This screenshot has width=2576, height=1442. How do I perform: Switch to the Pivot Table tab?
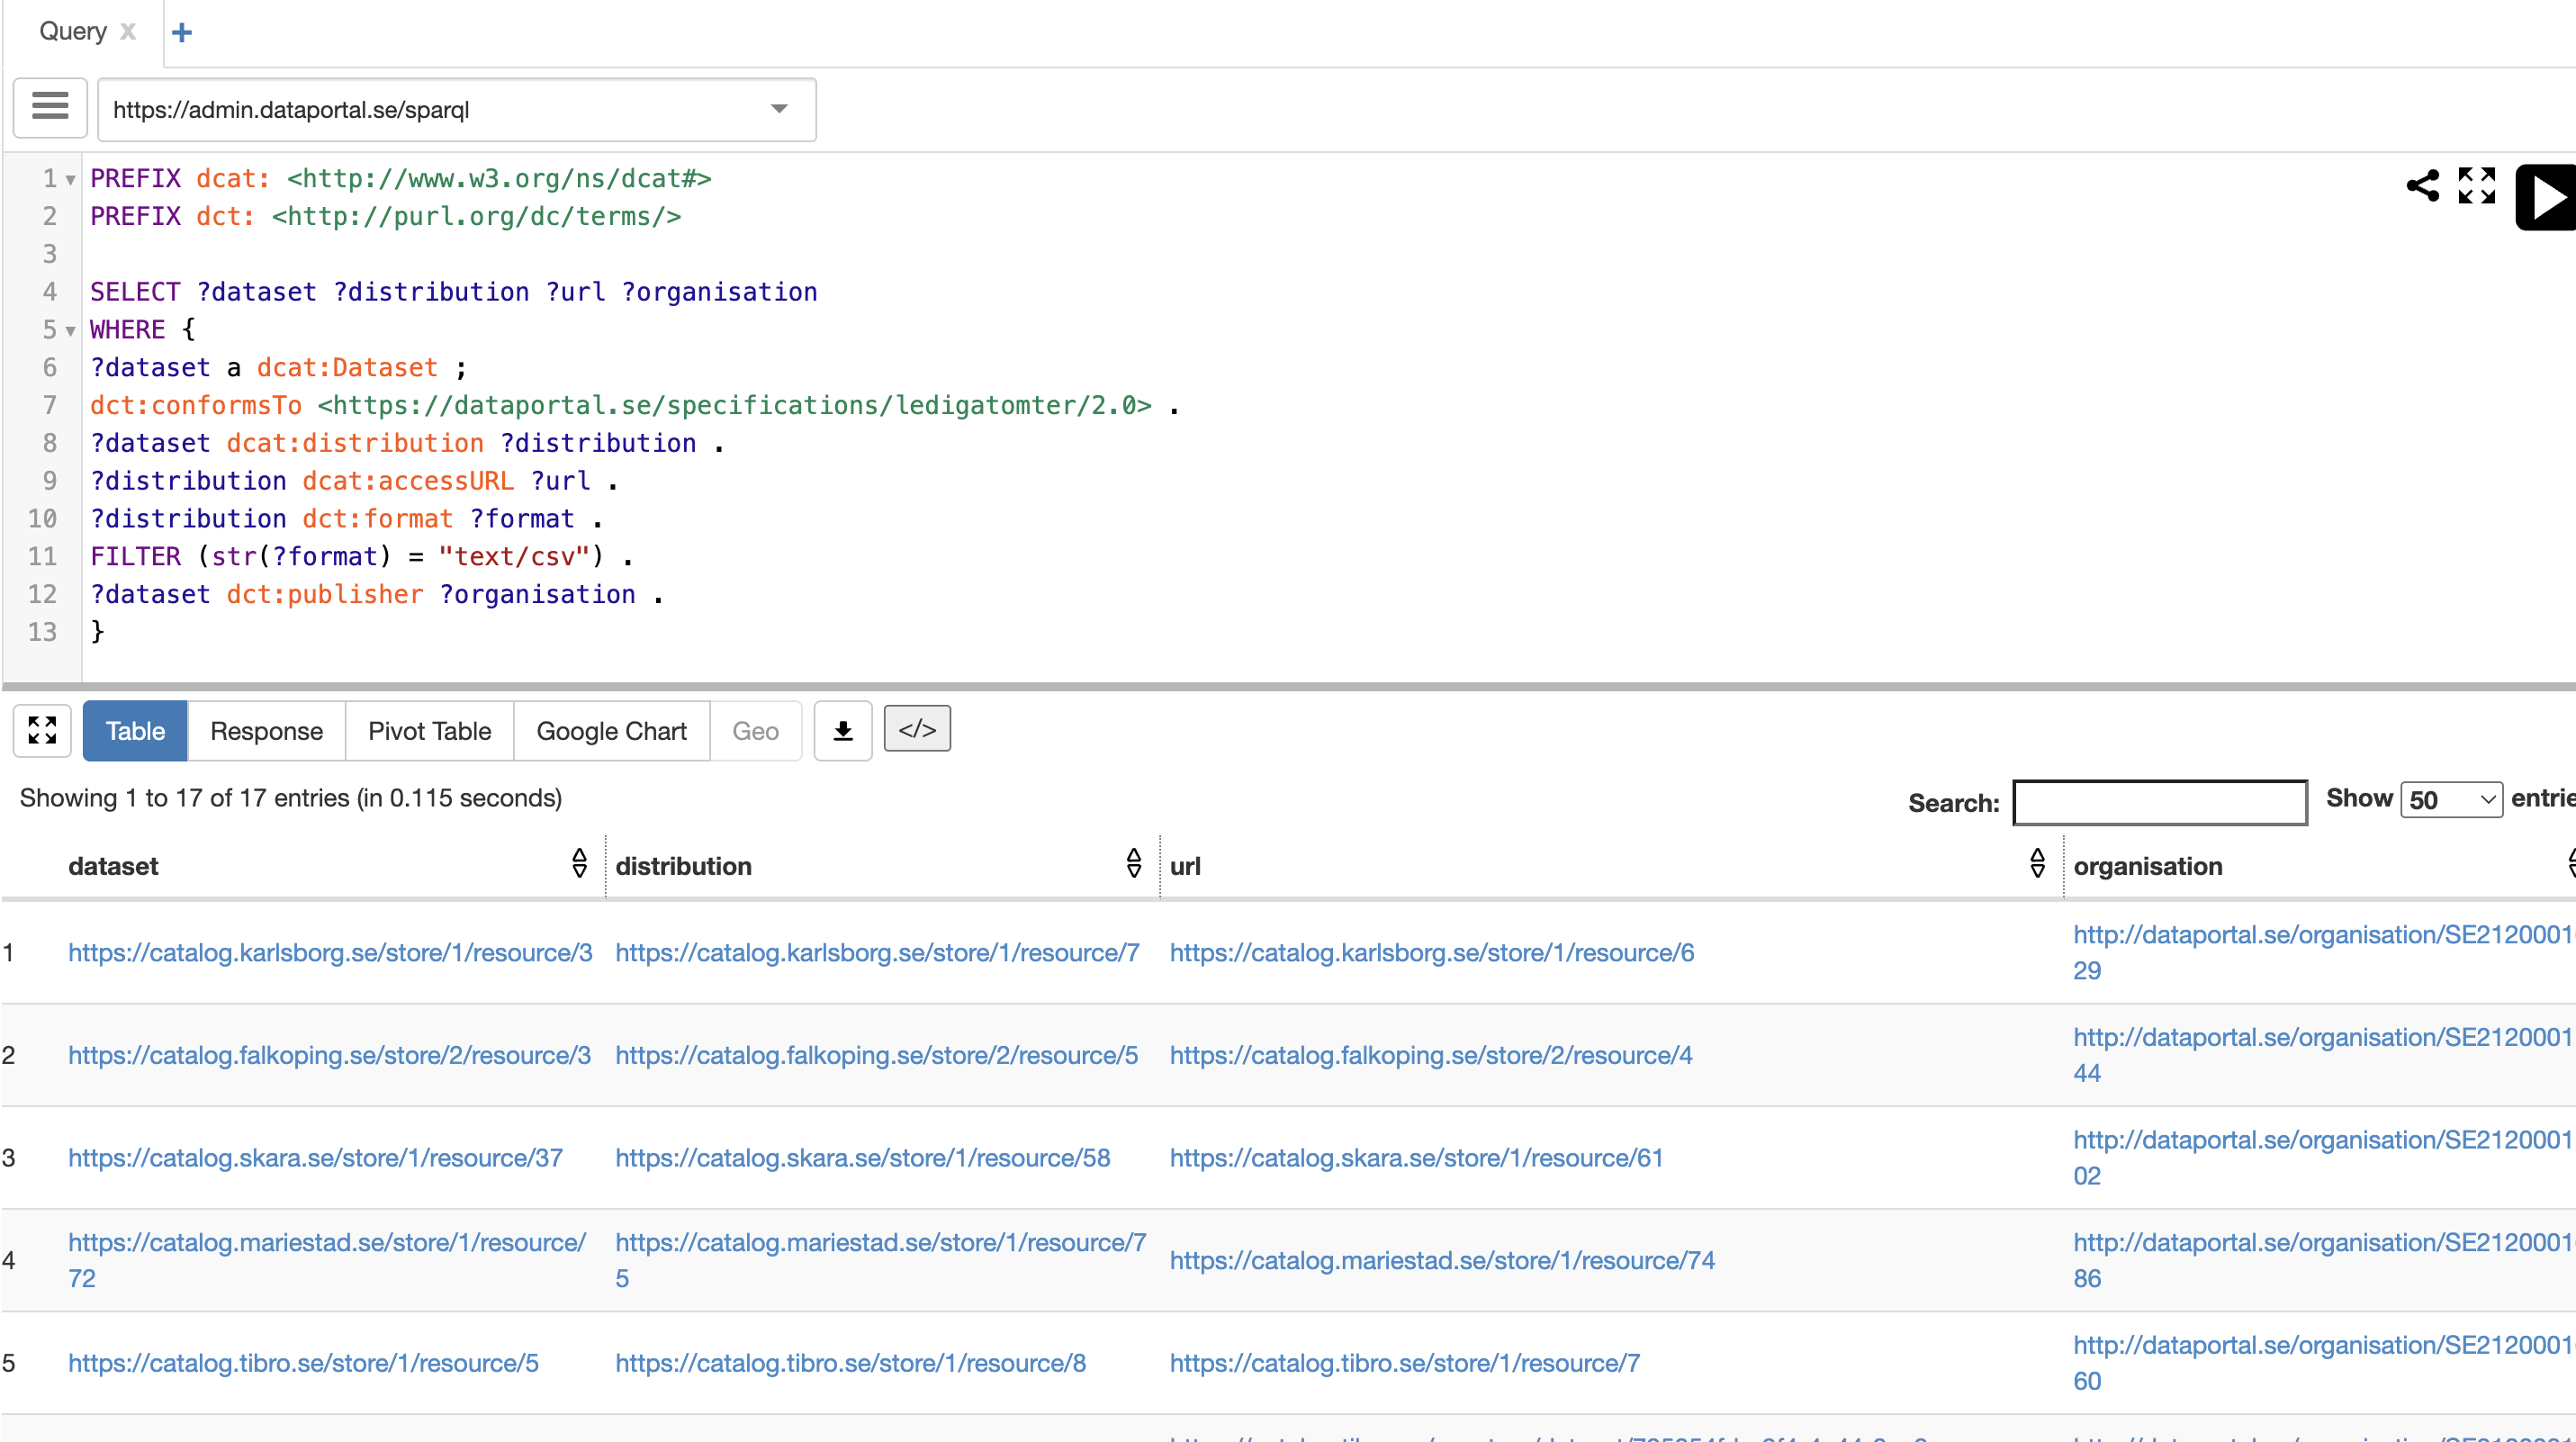coord(429,731)
